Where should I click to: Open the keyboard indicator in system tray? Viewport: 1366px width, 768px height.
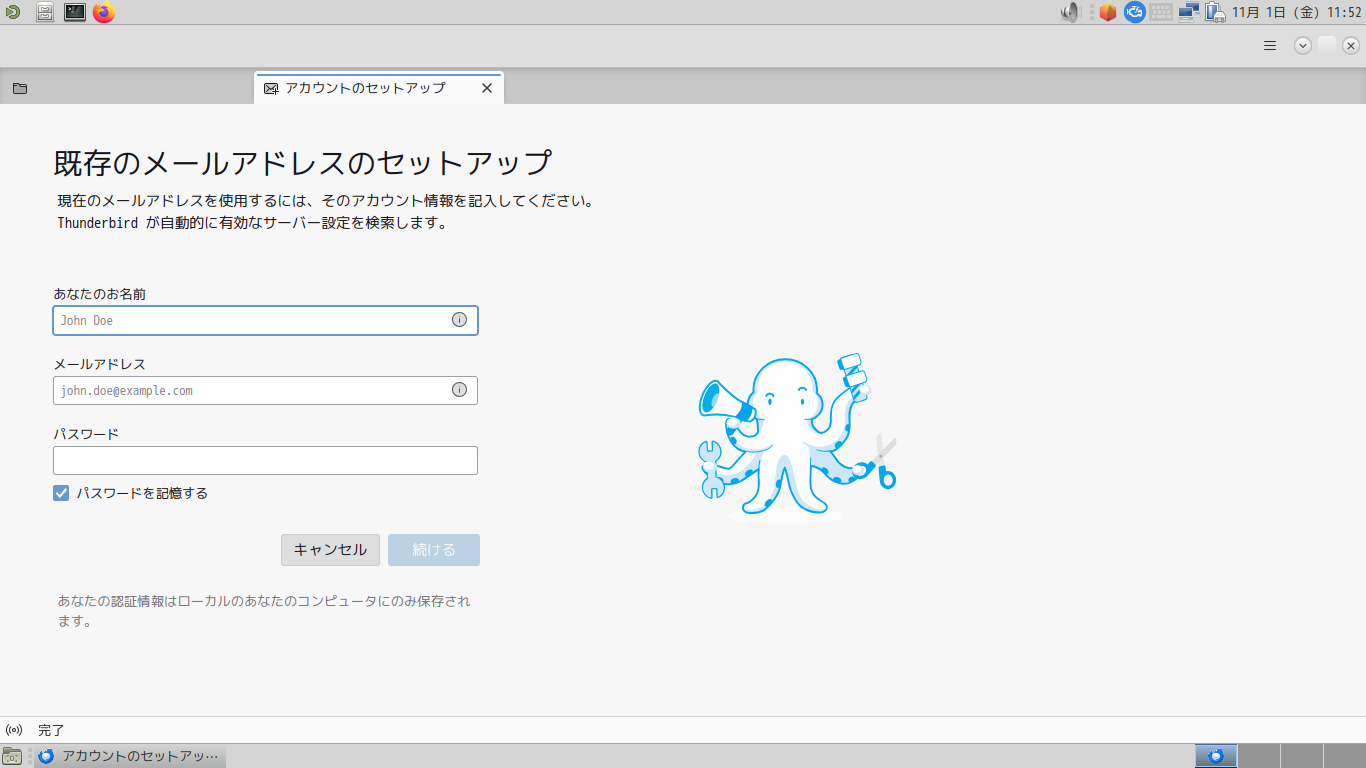point(1161,12)
